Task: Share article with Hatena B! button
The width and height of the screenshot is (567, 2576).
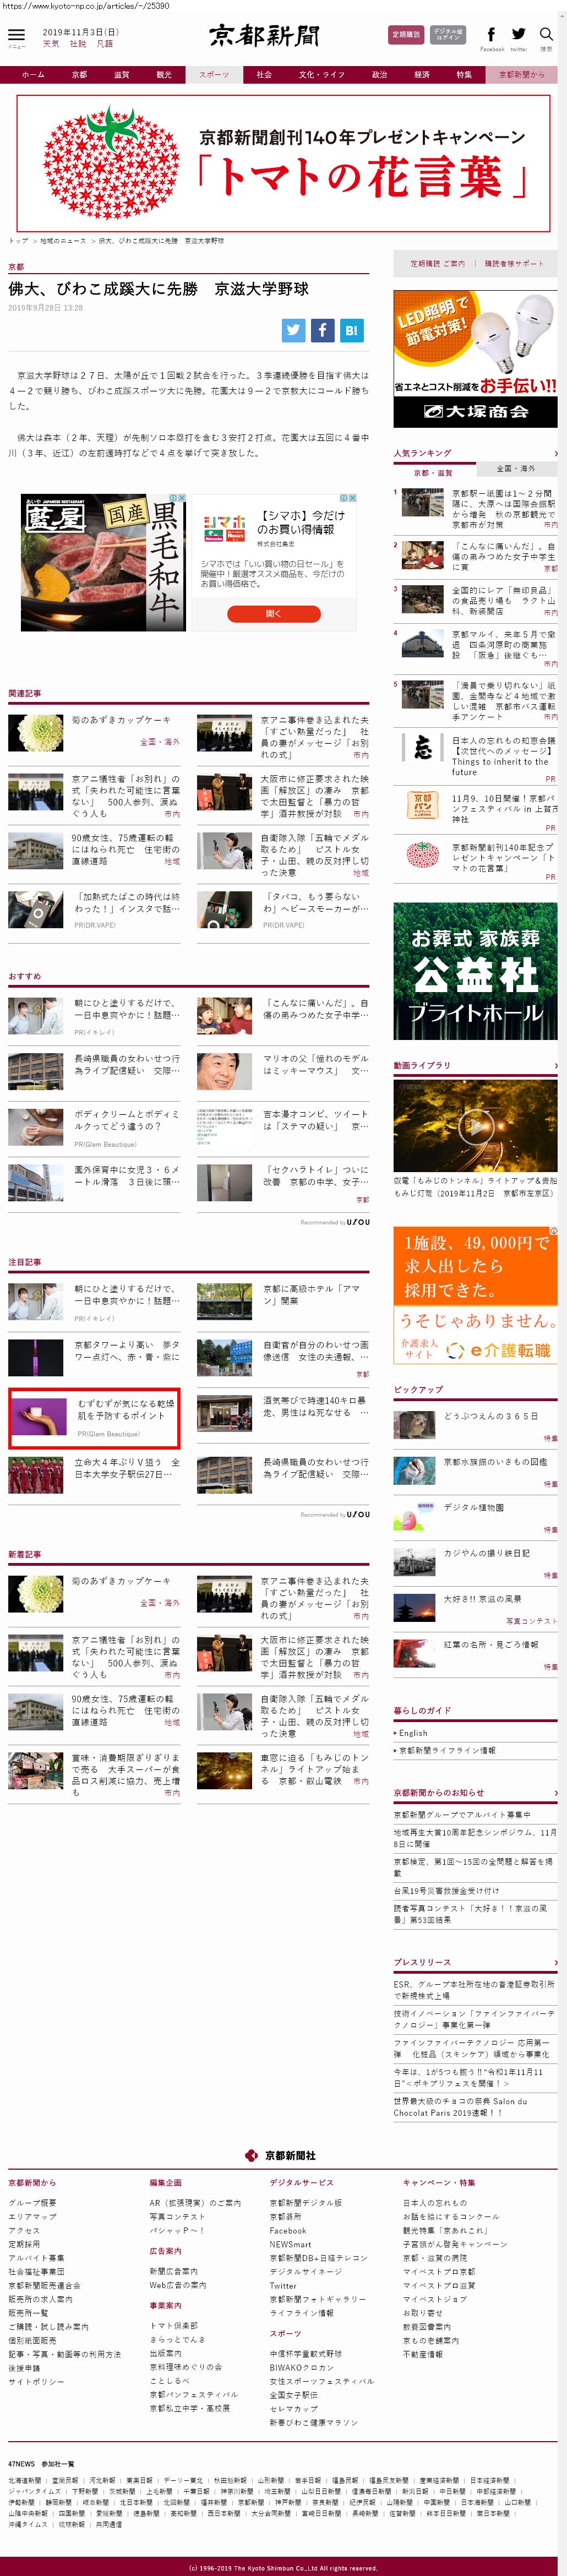Action: pyautogui.click(x=352, y=330)
